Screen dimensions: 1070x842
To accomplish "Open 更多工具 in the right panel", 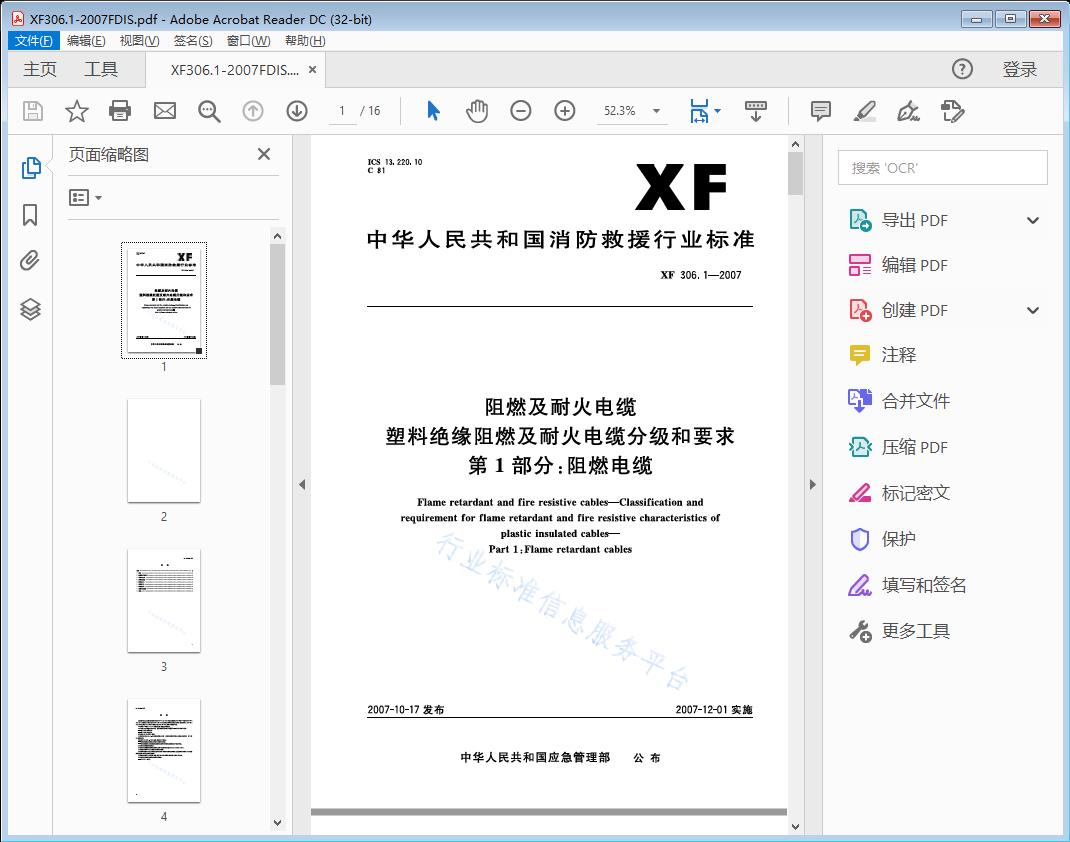I will [917, 631].
